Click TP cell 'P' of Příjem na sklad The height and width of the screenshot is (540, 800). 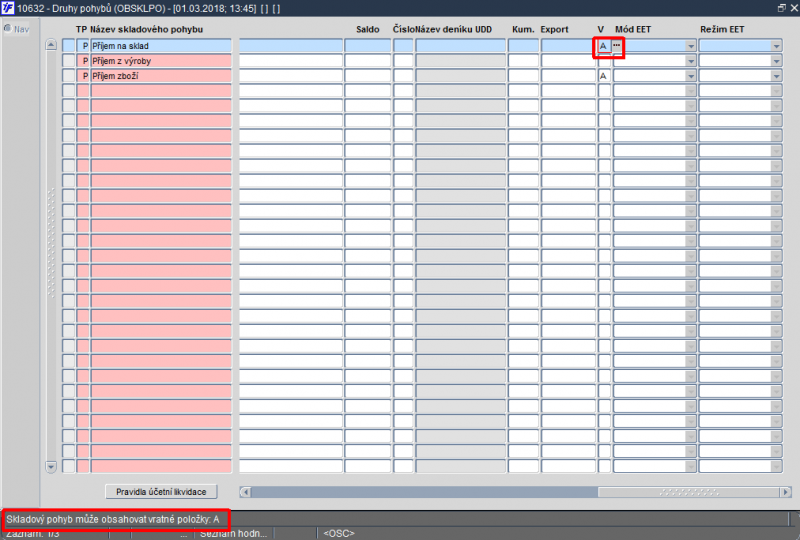point(83,46)
